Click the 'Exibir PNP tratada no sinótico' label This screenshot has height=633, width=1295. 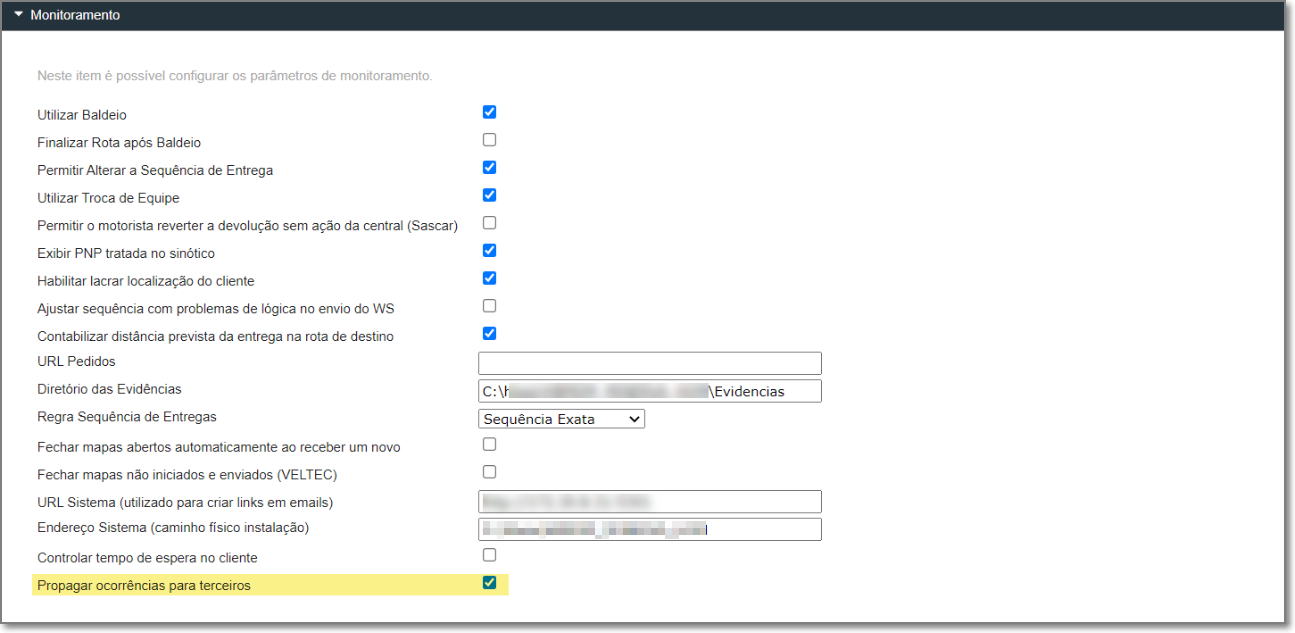click(126, 253)
